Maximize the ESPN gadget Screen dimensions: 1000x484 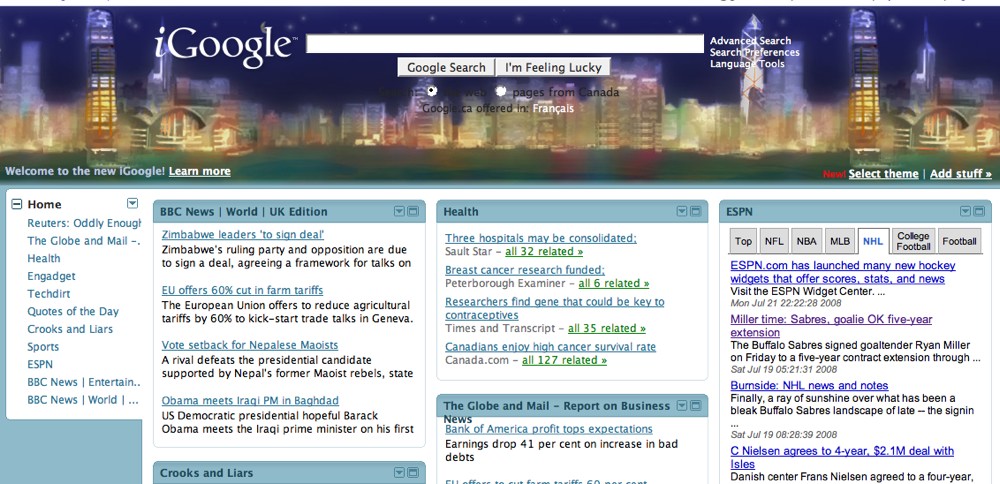tap(979, 211)
